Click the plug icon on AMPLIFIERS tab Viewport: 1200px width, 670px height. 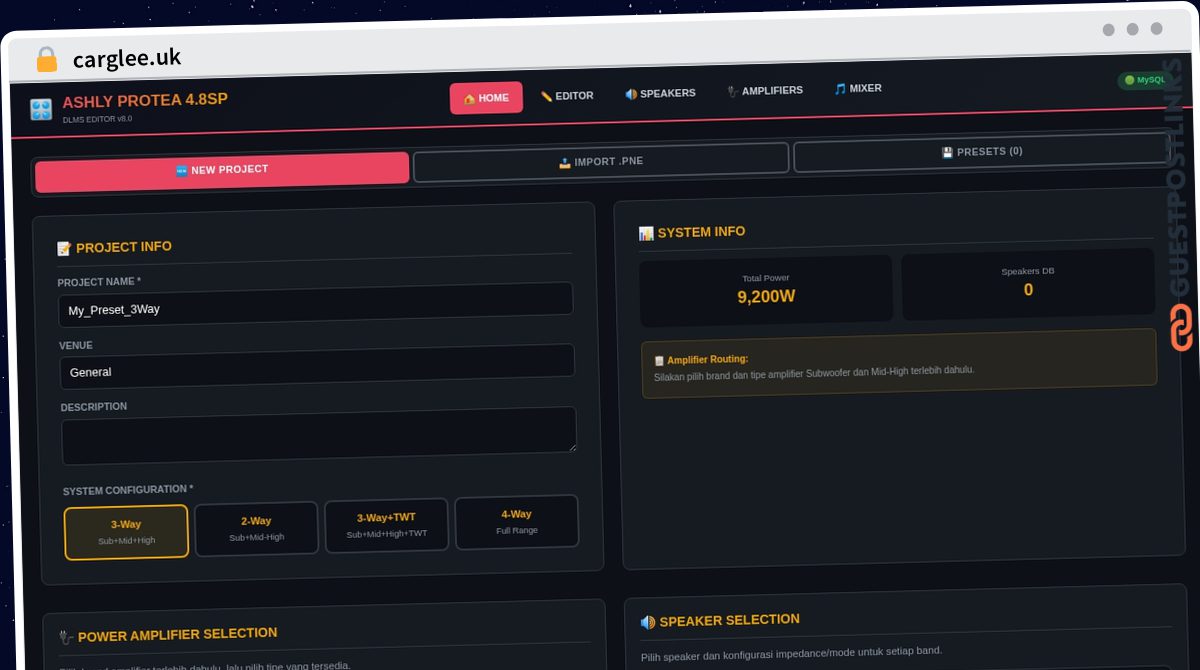click(733, 92)
